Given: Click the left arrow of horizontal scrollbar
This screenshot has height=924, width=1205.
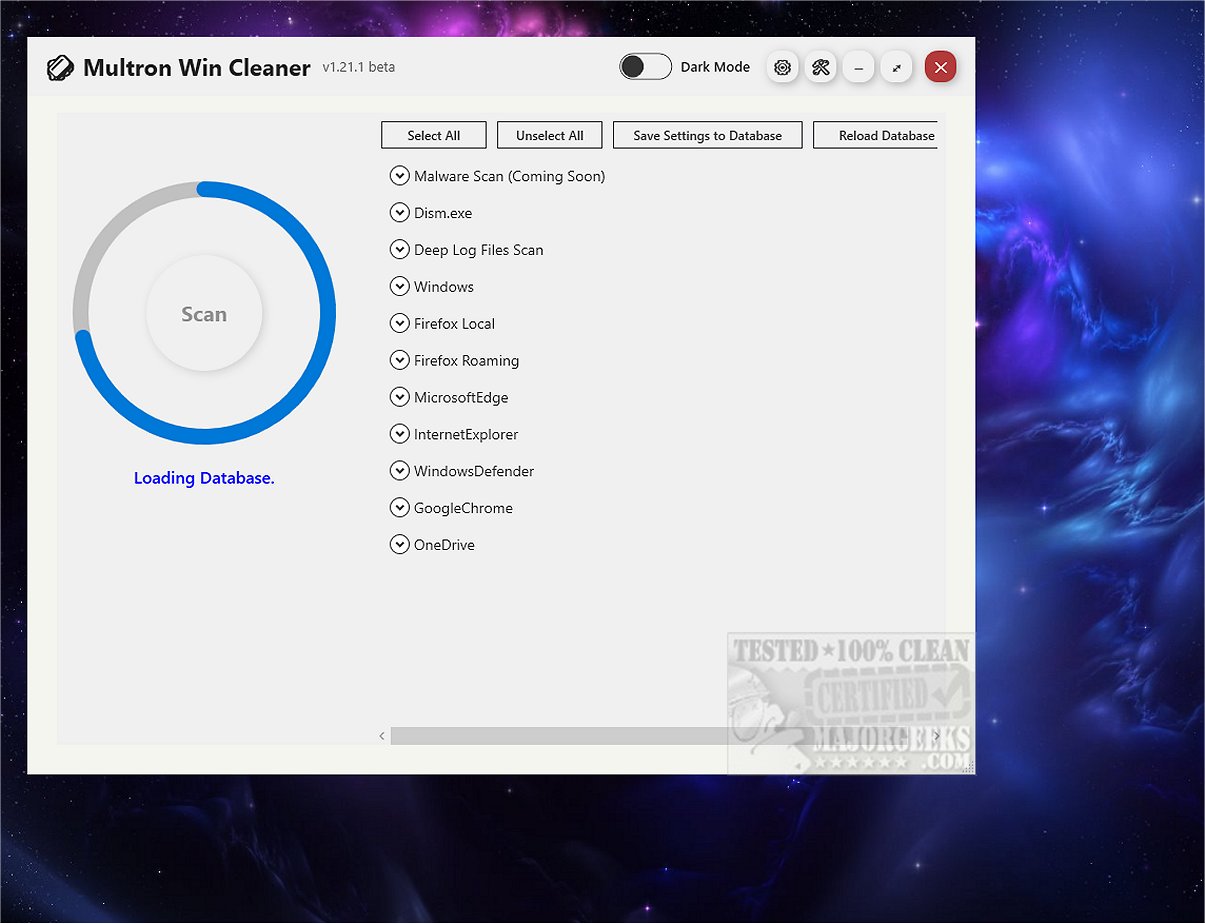Looking at the screenshot, I should pos(382,736).
